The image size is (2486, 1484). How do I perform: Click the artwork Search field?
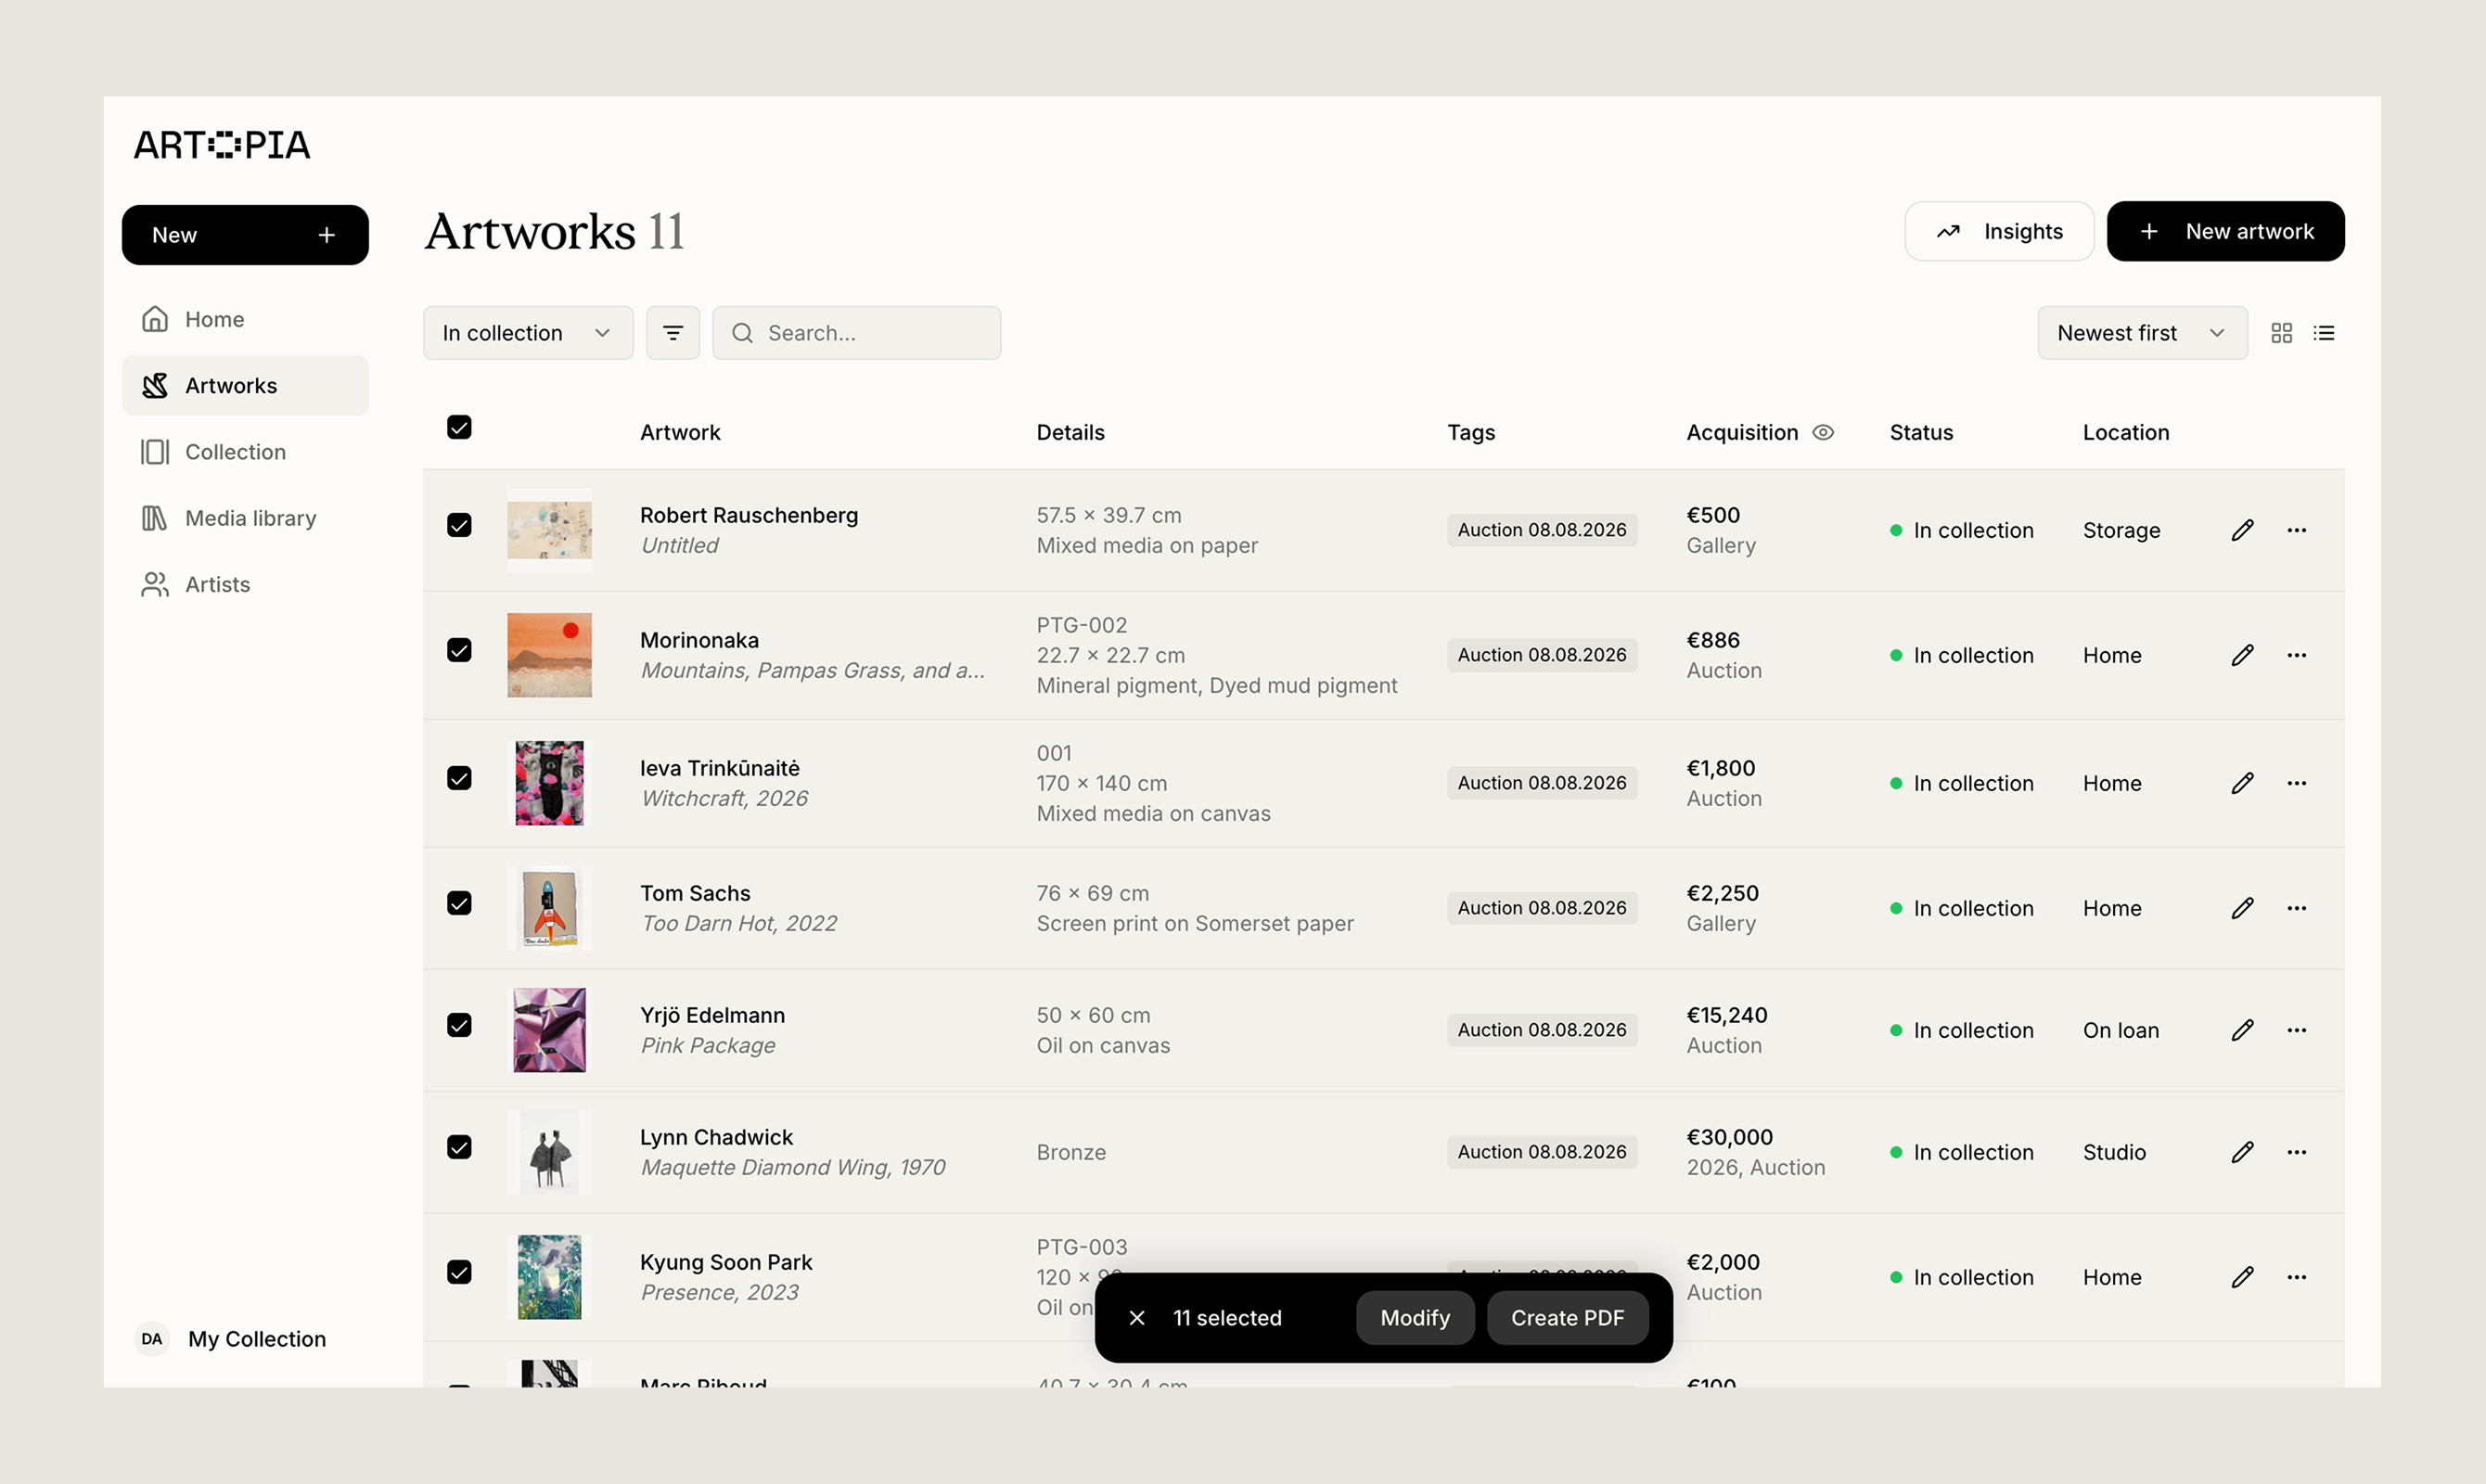pos(857,333)
